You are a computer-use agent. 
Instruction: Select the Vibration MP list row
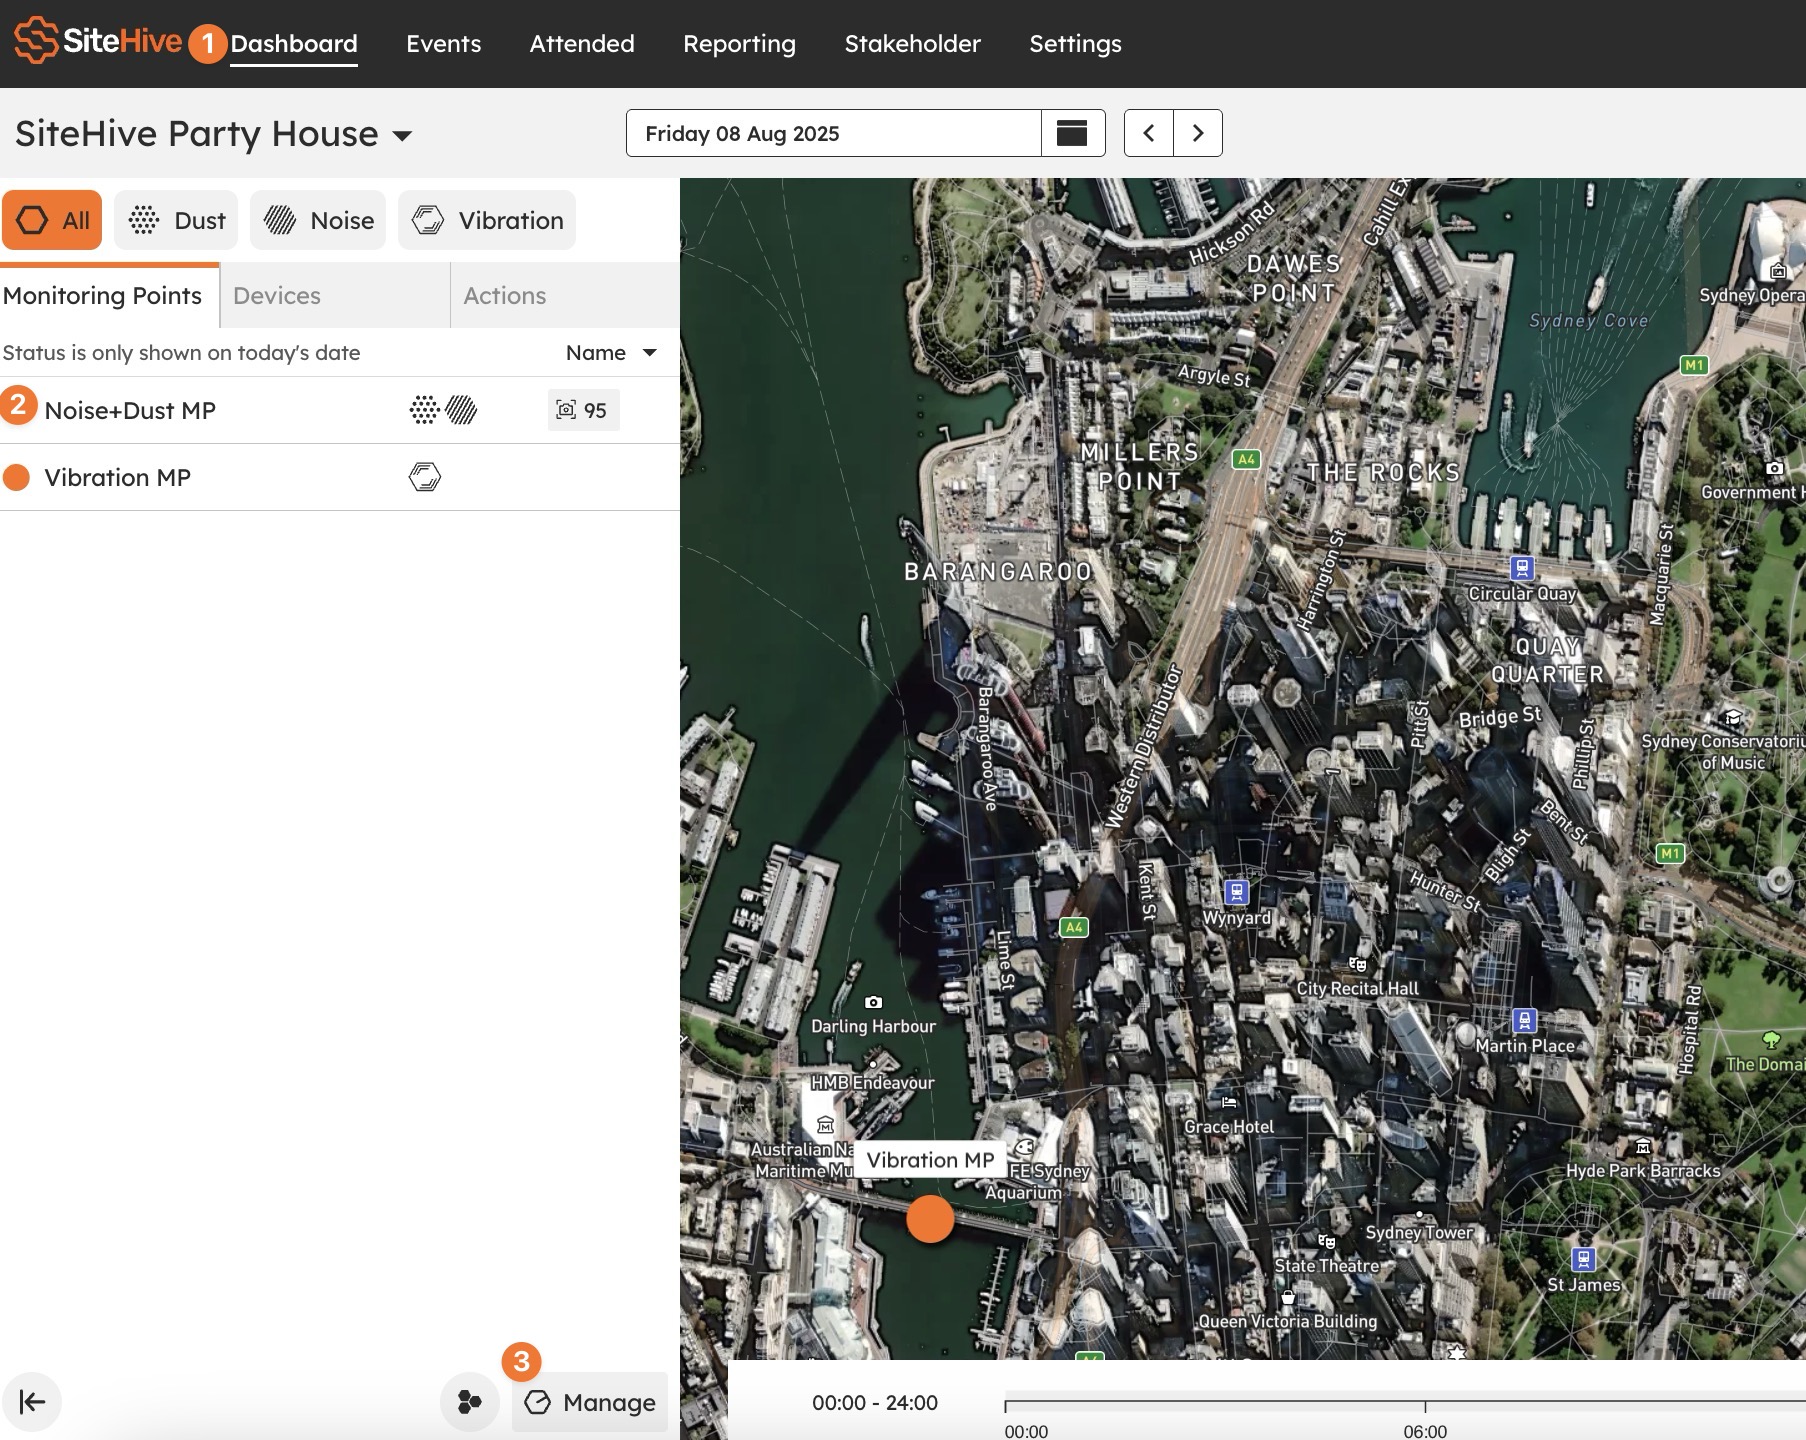point(340,477)
